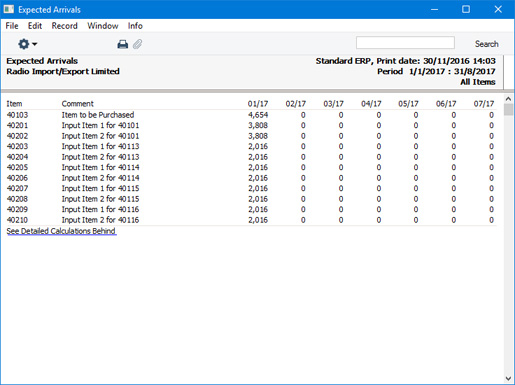
Task: Click the 'Standard ERP, Print date' header line
Action: (406, 61)
